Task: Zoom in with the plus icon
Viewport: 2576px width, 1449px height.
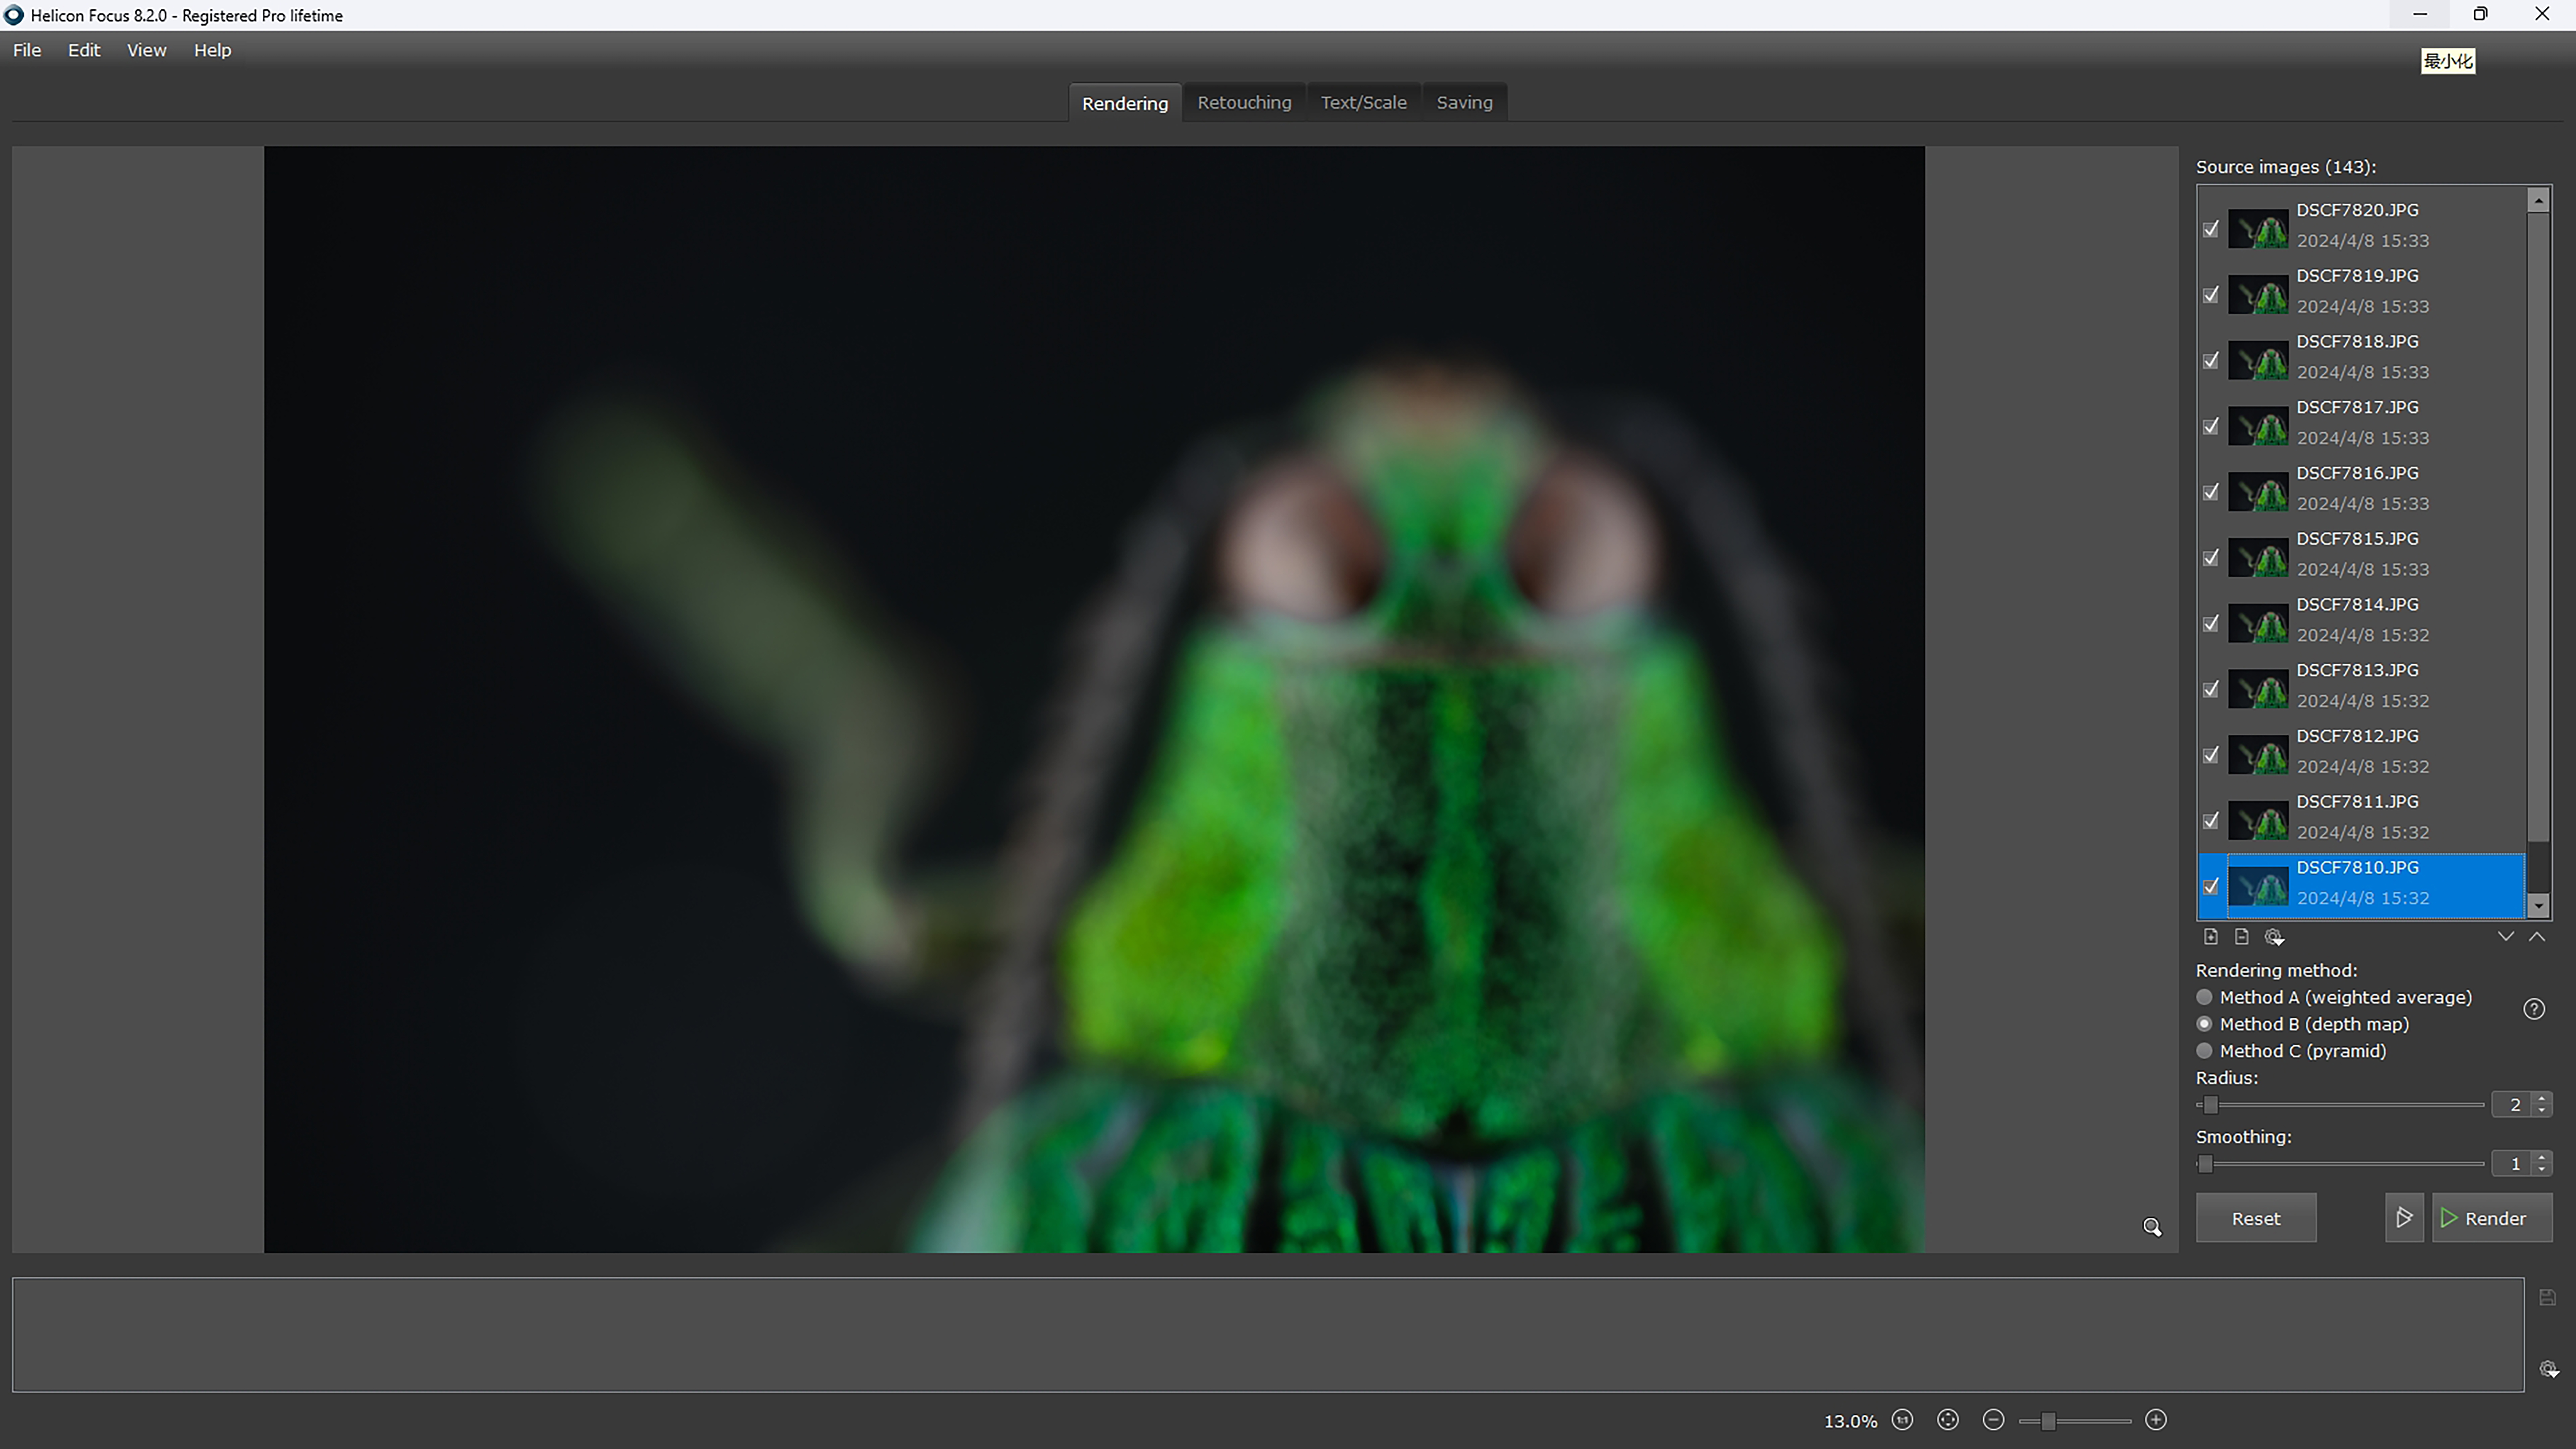Action: pyautogui.click(x=2156, y=1420)
